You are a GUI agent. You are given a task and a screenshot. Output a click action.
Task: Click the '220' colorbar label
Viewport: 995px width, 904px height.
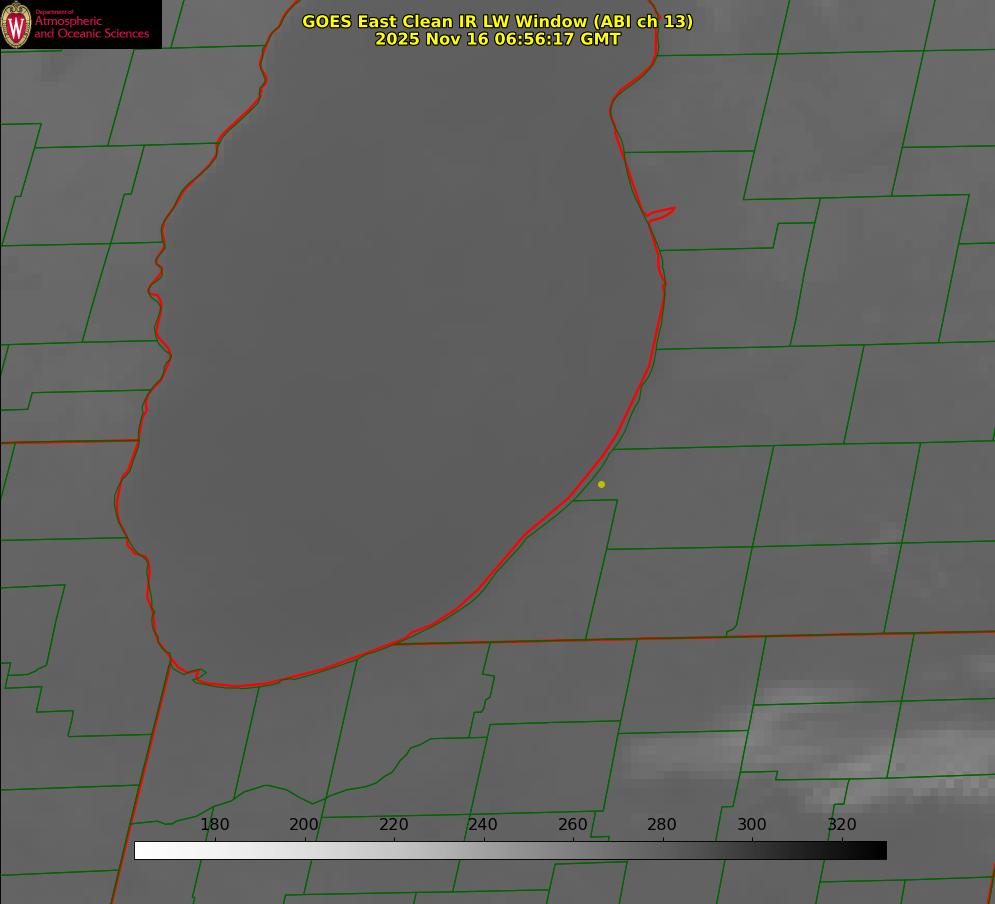coord(393,824)
